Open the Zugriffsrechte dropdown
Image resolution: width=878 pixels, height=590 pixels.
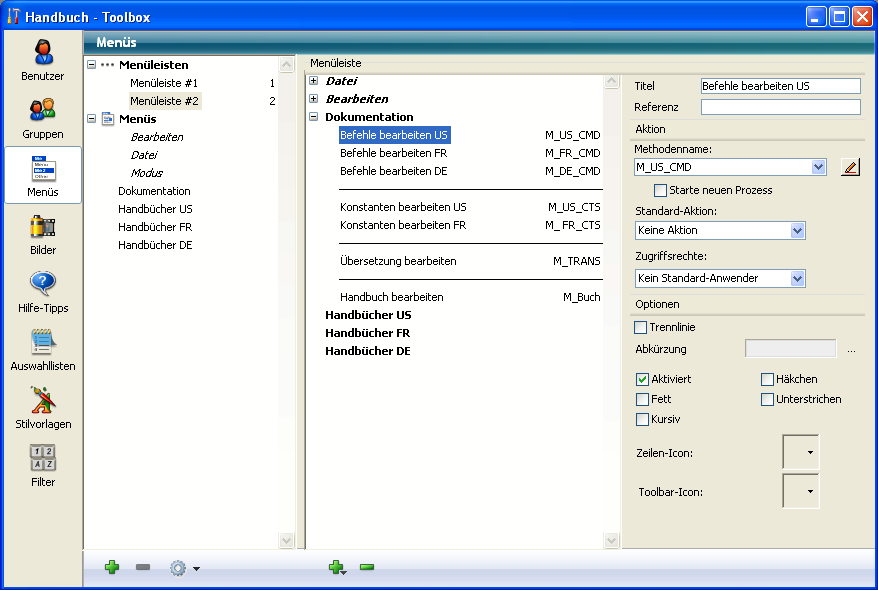(x=797, y=278)
